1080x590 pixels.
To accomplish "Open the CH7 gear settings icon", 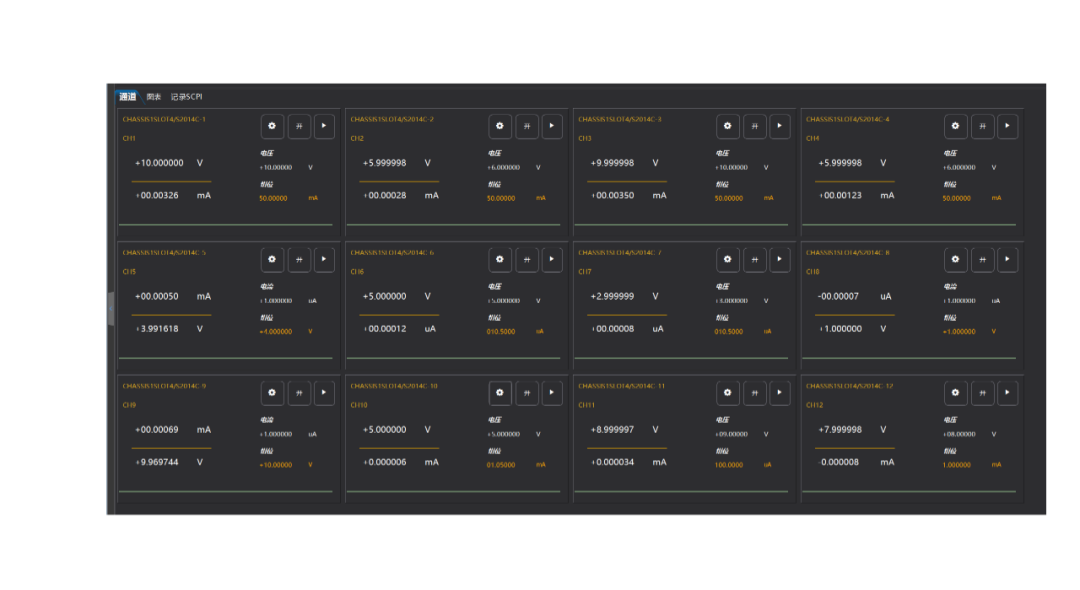I will pos(727,260).
